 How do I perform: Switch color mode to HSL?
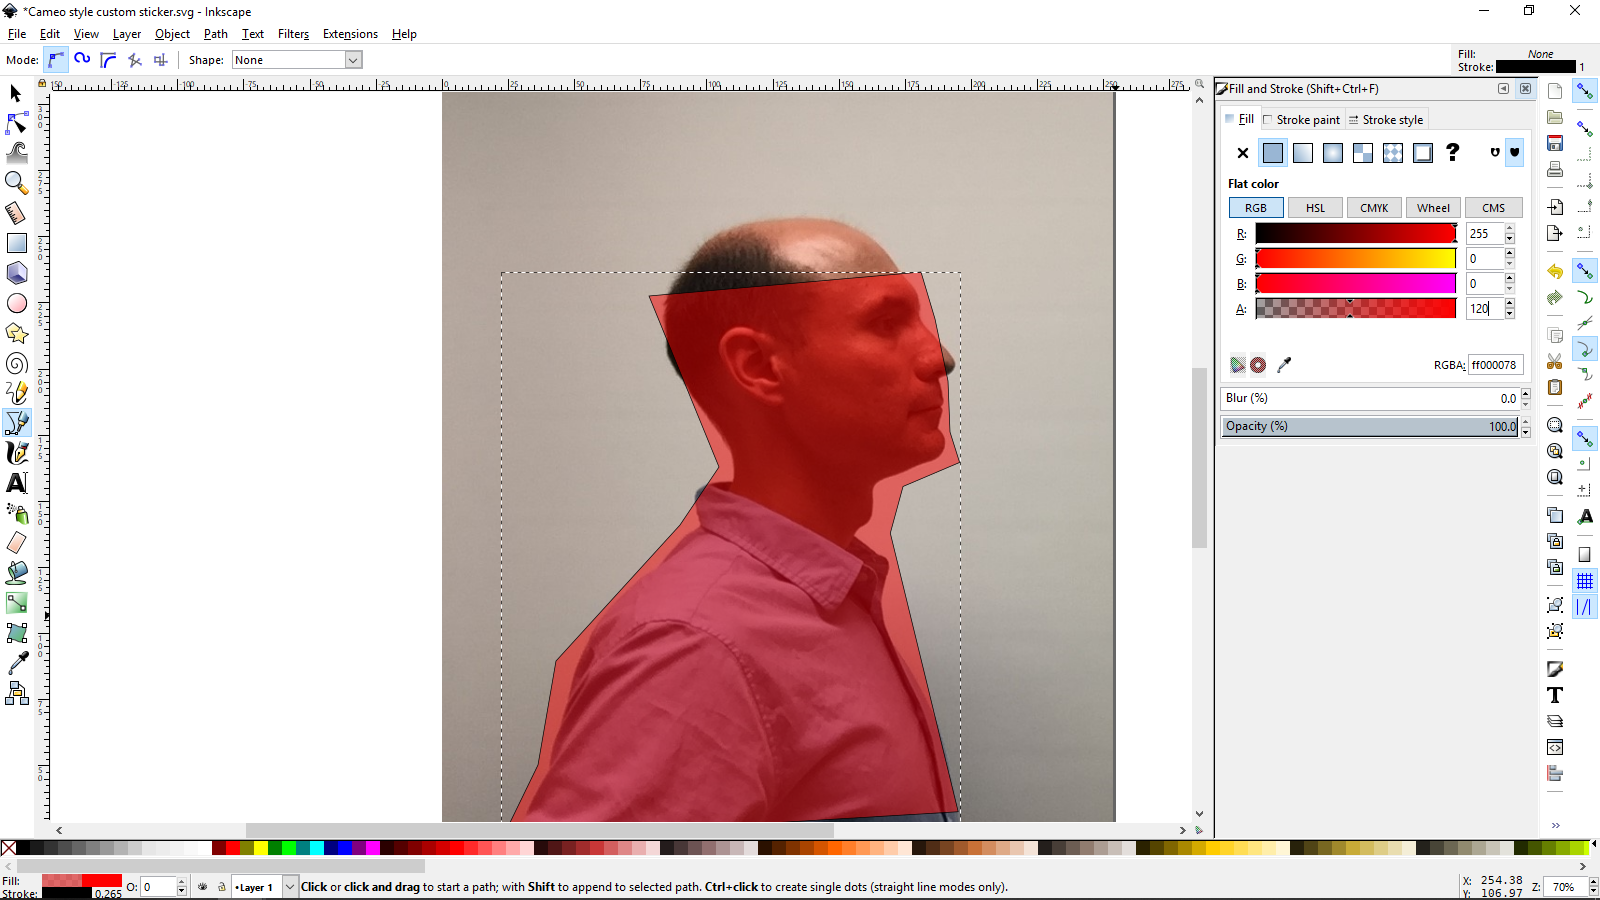[x=1315, y=208]
